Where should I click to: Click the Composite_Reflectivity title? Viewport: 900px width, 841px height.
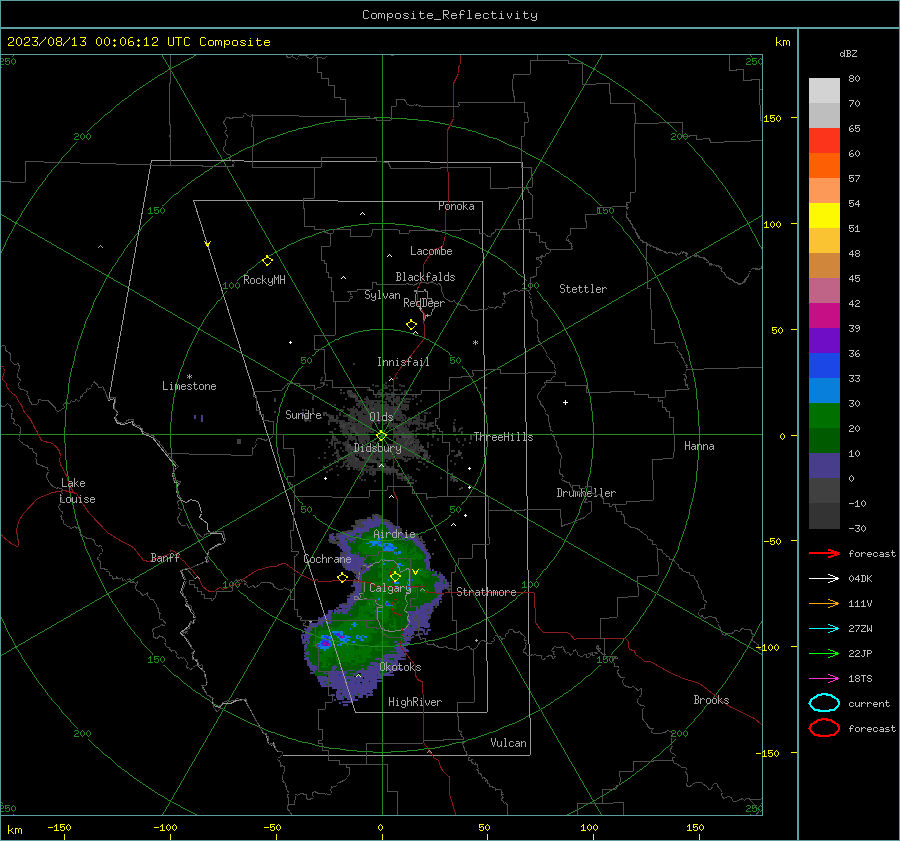tap(450, 15)
